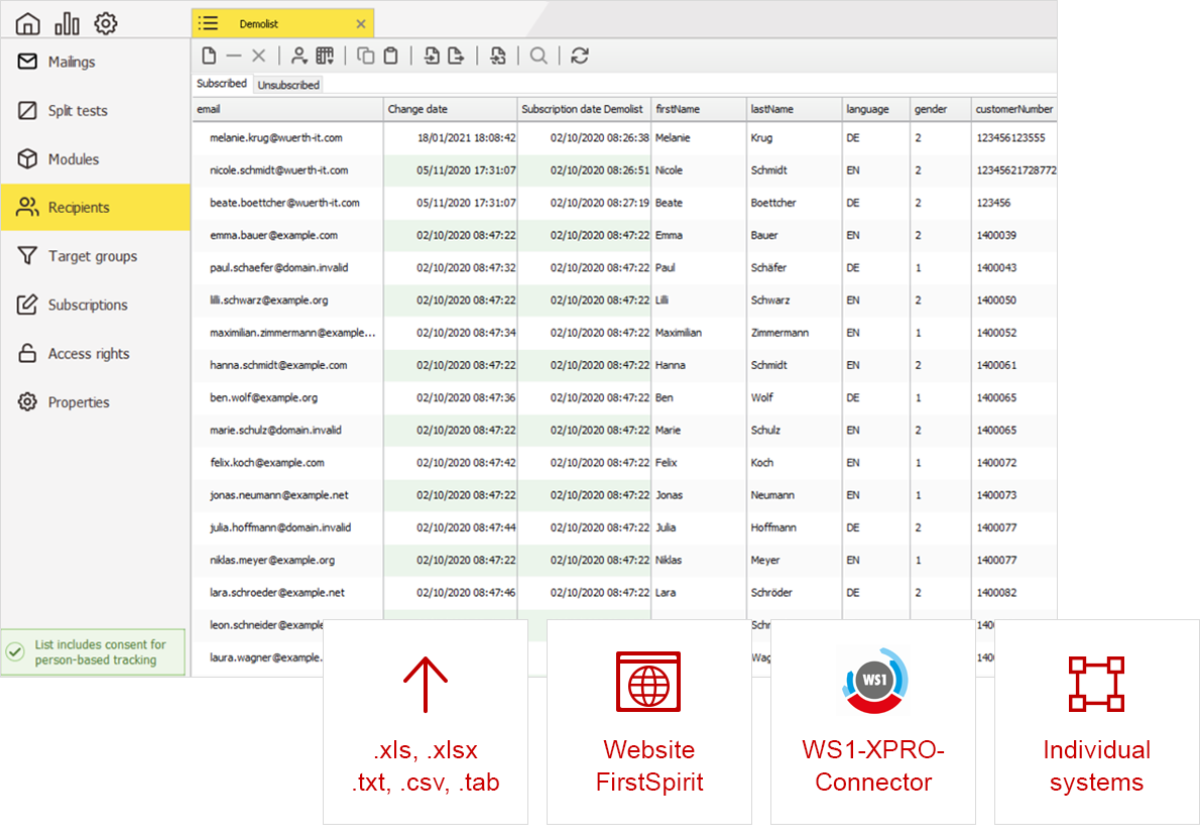Select the import recipients icon
The image size is (1200, 831).
(x=432, y=56)
